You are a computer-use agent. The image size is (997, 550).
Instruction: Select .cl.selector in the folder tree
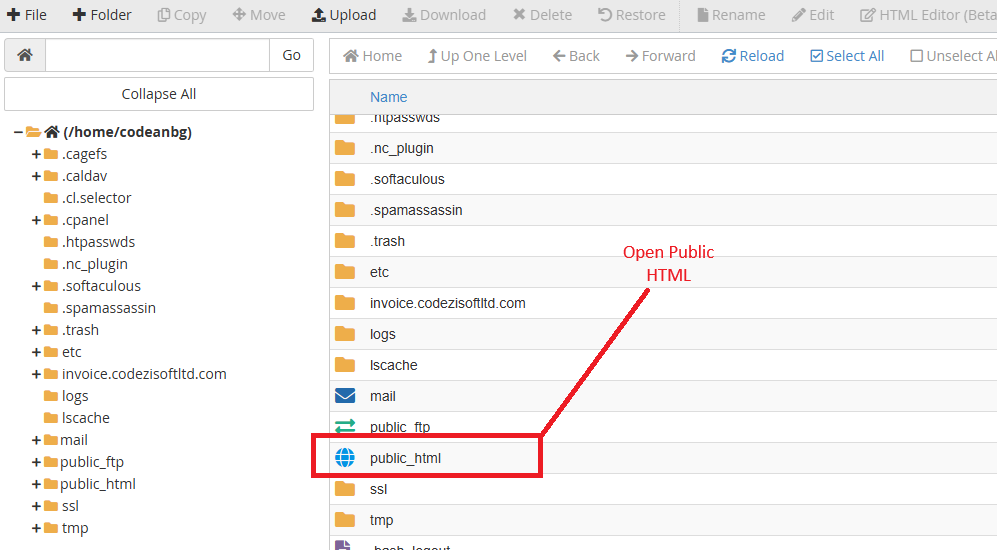tap(97, 198)
